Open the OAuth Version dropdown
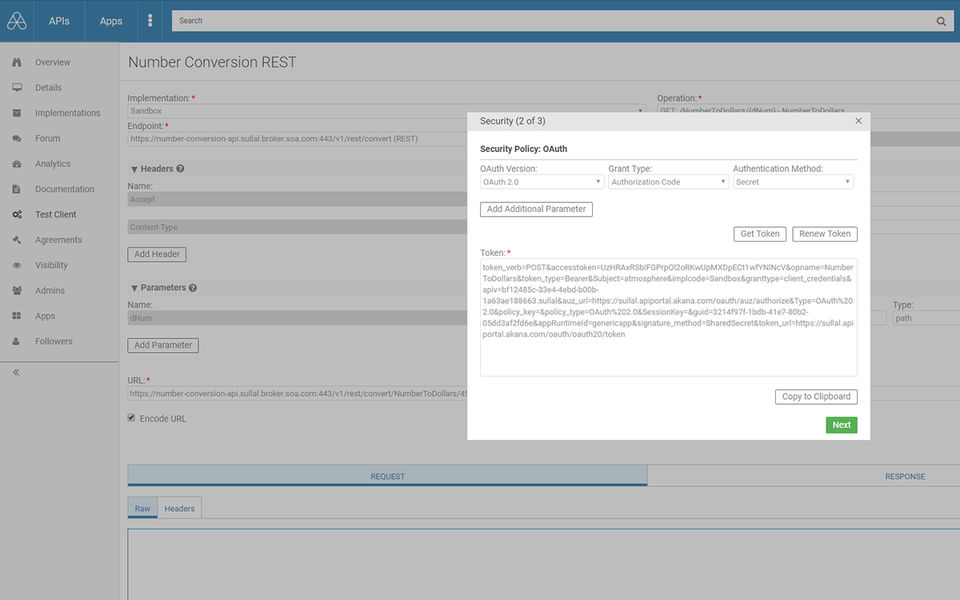Viewport: 960px width, 600px height. pos(542,182)
